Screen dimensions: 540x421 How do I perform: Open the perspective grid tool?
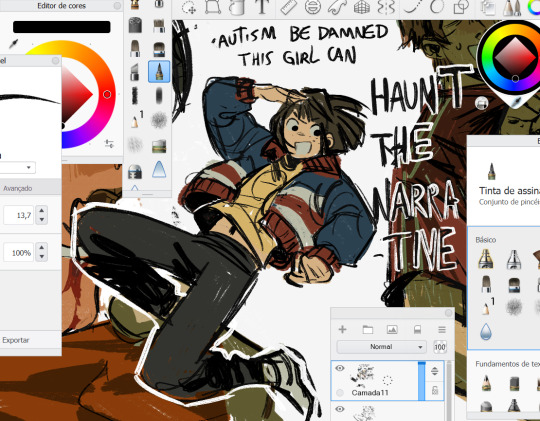362,7
